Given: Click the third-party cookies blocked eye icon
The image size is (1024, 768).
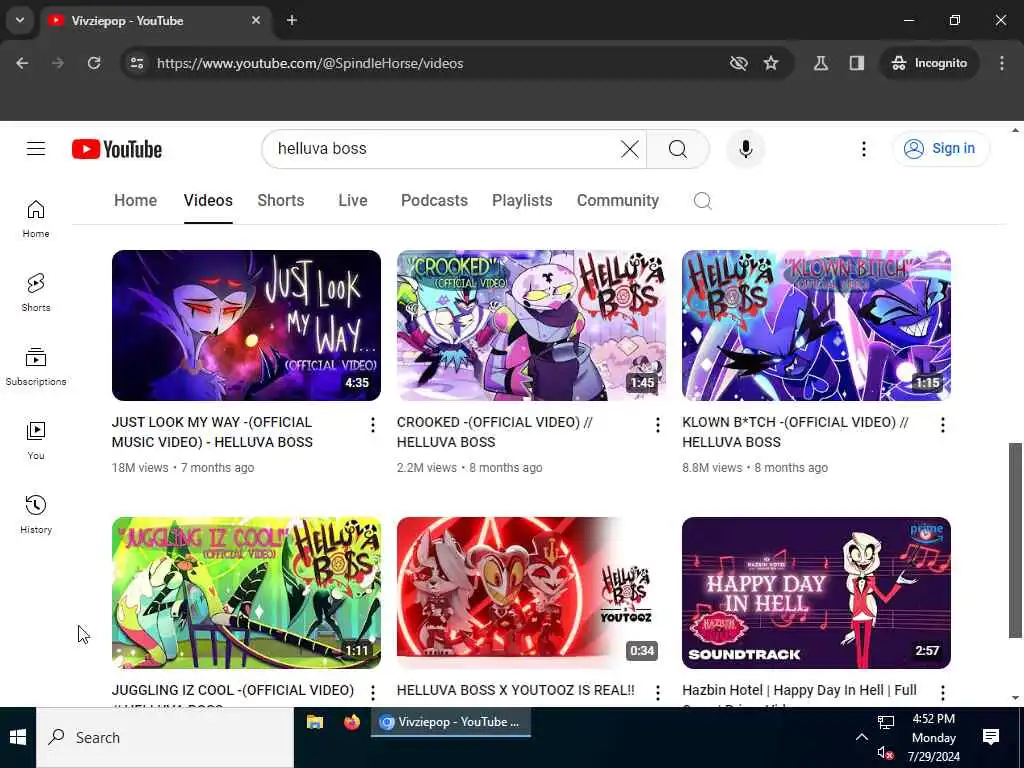Looking at the screenshot, I should click(739, 63).
